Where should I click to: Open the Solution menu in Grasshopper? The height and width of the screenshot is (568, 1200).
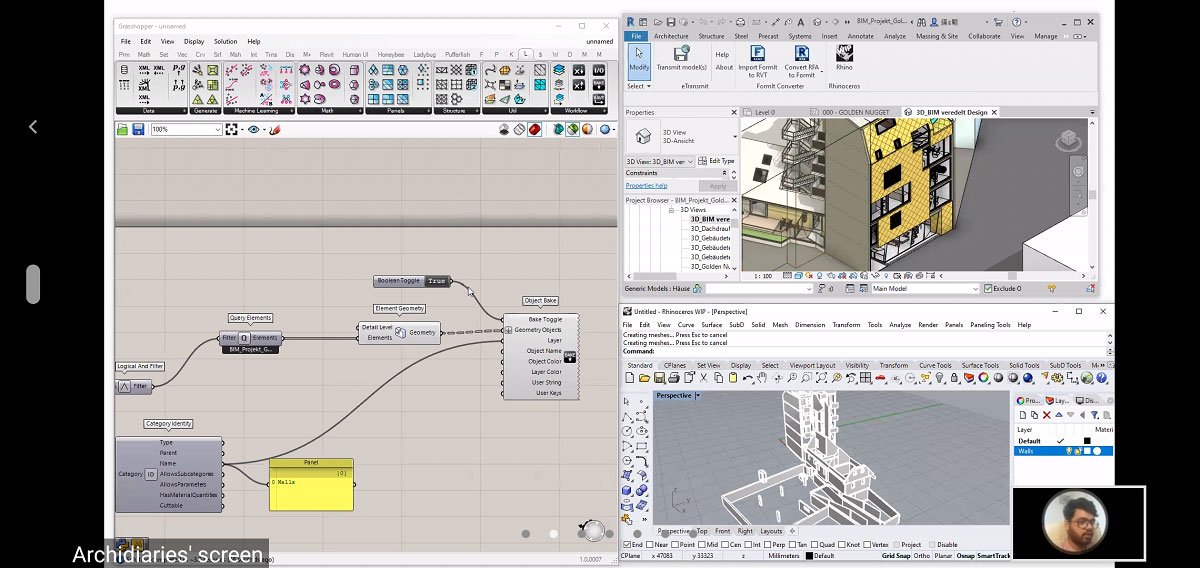click(x=225, y=42)
